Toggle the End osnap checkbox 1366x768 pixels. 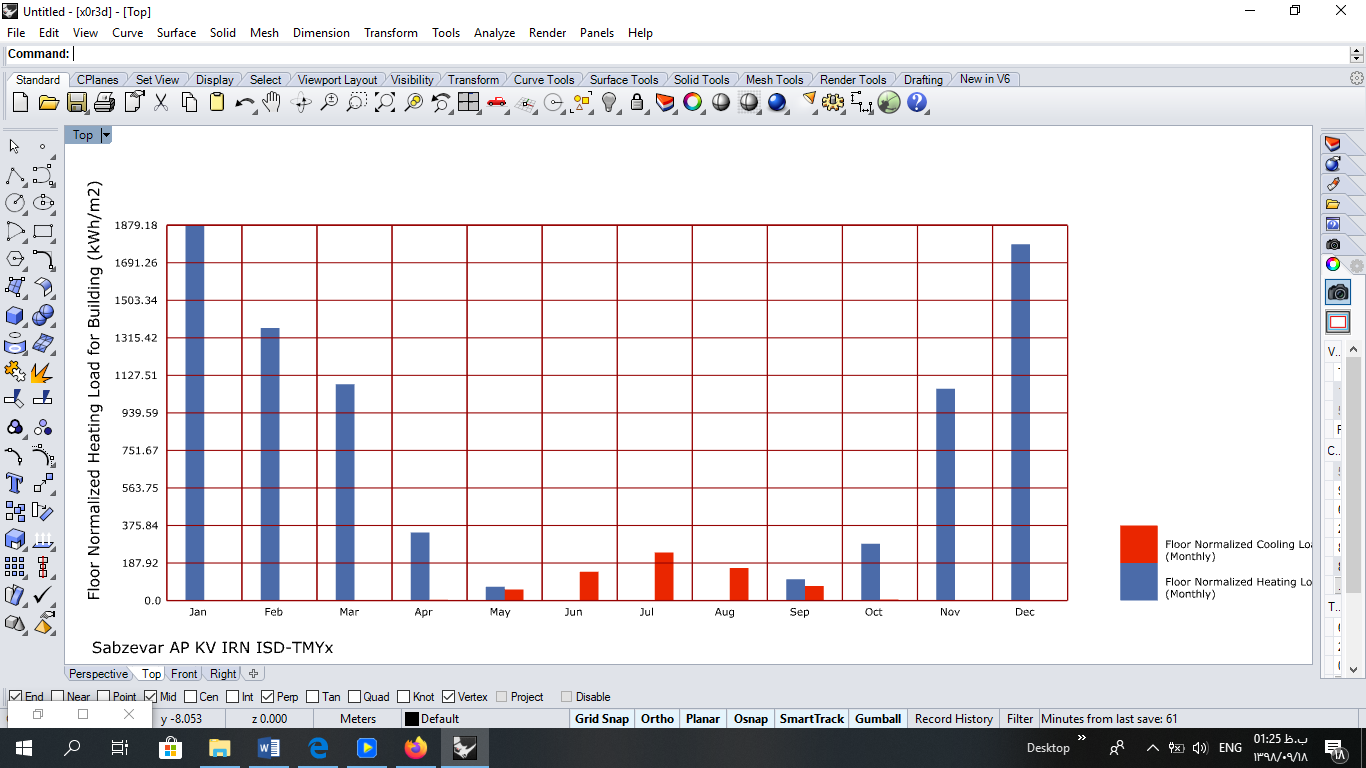15,697
